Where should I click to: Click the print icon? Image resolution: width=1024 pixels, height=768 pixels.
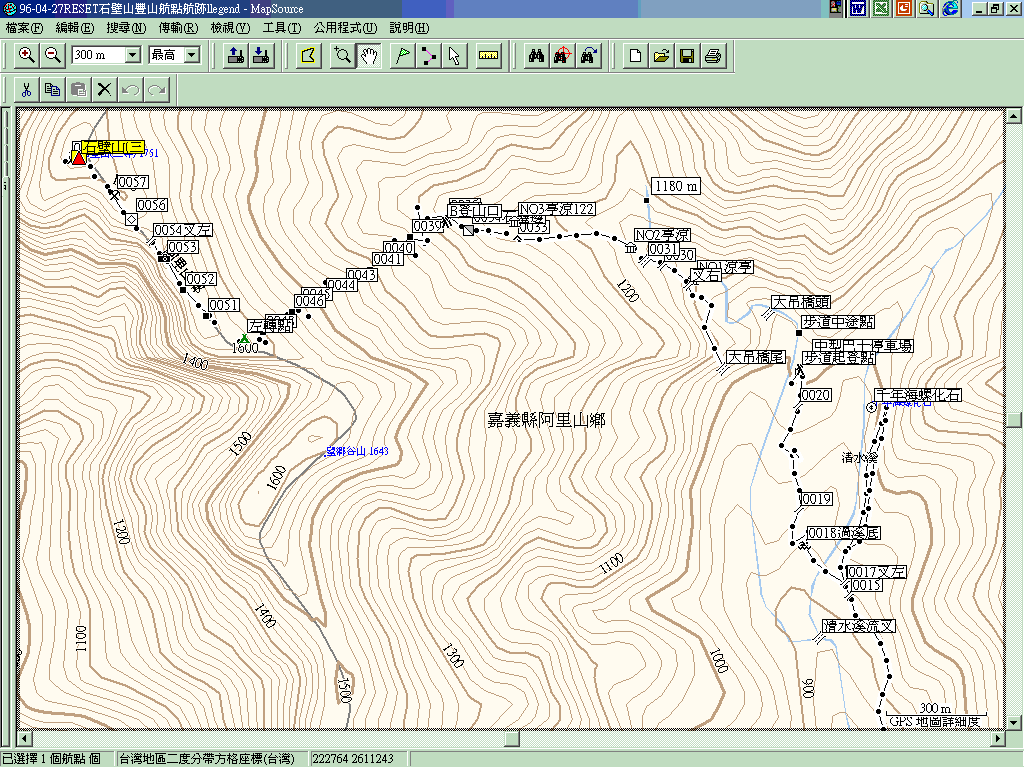(x=713, y=56)
